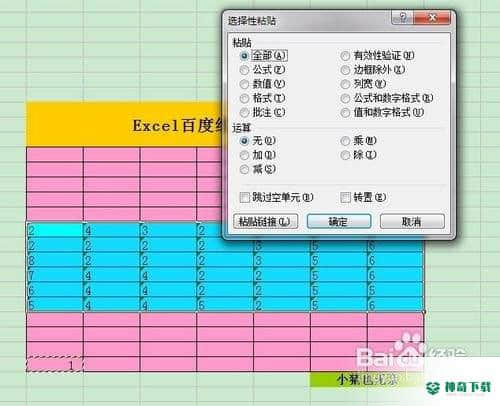500x406 pixels.
Task: Choose the 乘 operation radio button
Action: click(x=345, y=141)
